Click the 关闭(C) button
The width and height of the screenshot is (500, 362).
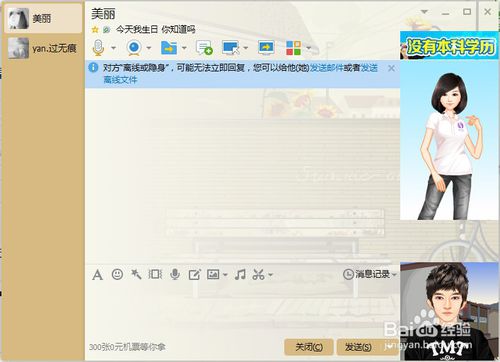pyautogui.click(x=309, y=347)
